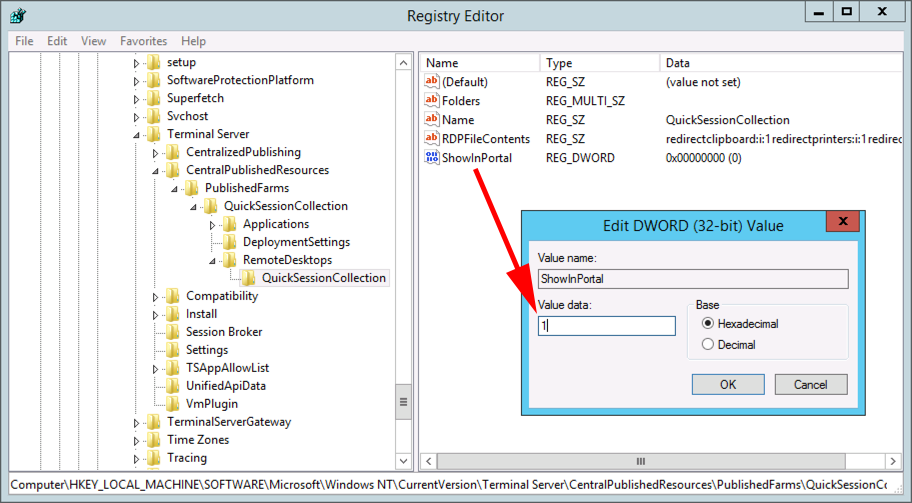Select the Applications folder icon
The image size is (912, 503).
tap(230, 224)
